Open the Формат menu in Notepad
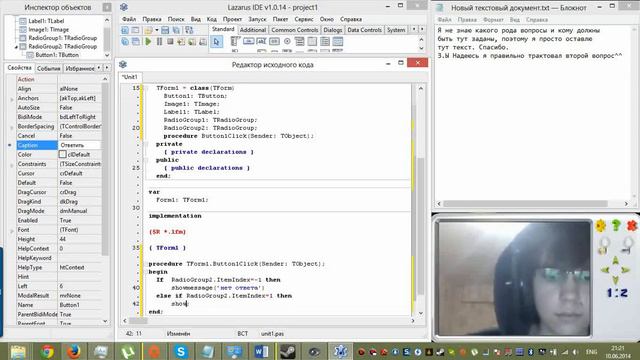Viewport: 640px width, 360px height. [x=493, y=20]
